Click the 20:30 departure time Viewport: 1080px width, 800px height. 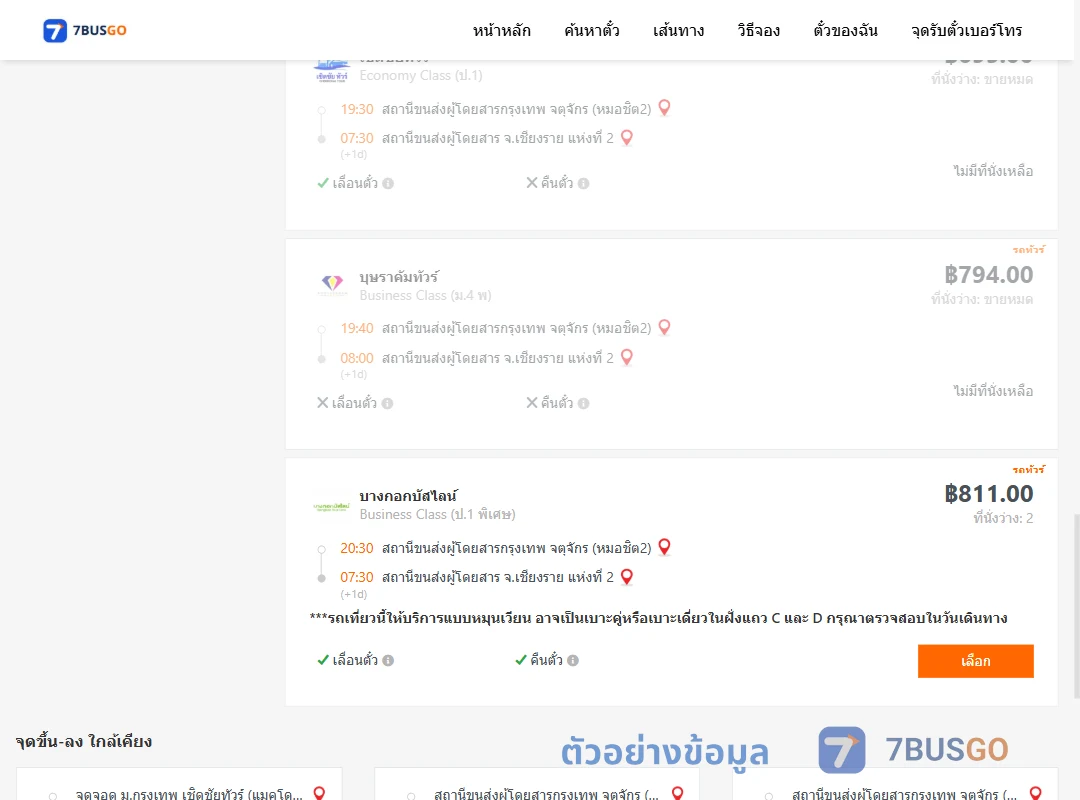click(357, 548)
